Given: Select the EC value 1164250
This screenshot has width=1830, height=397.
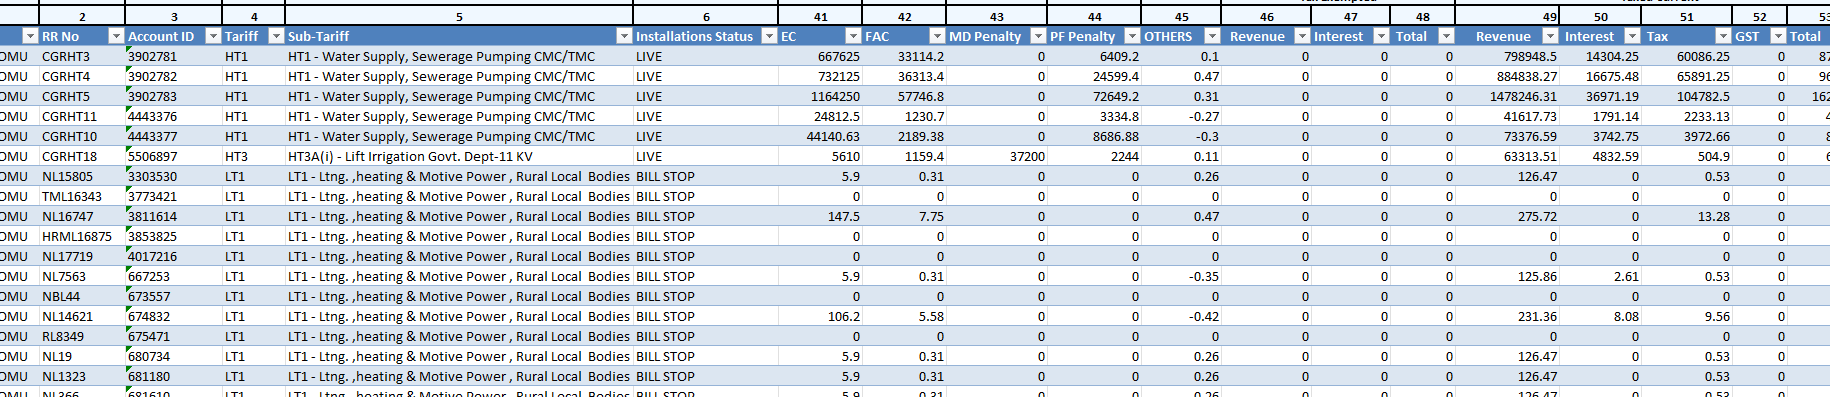Looking at the screenshot, I should tap(820, 96).
